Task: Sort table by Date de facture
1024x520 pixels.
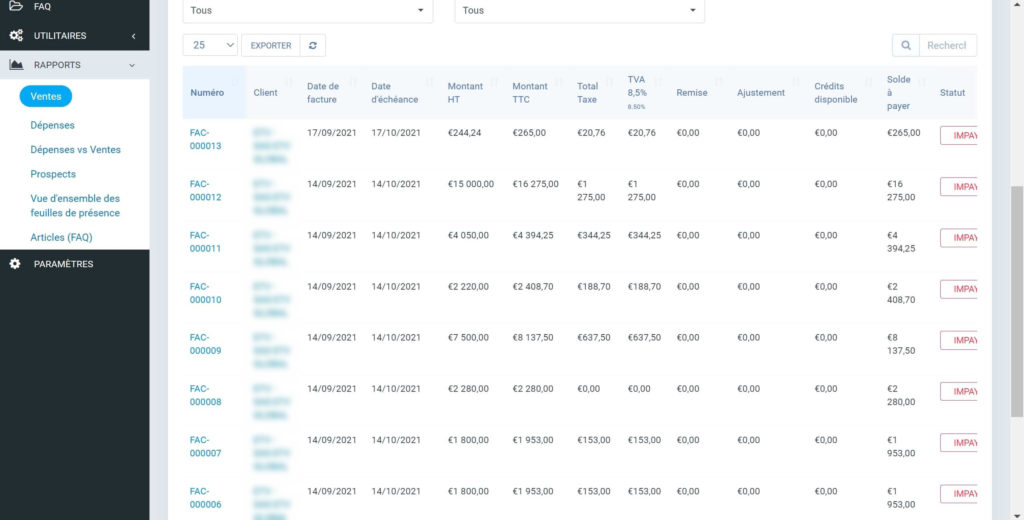Action: (x=332, y=93)
